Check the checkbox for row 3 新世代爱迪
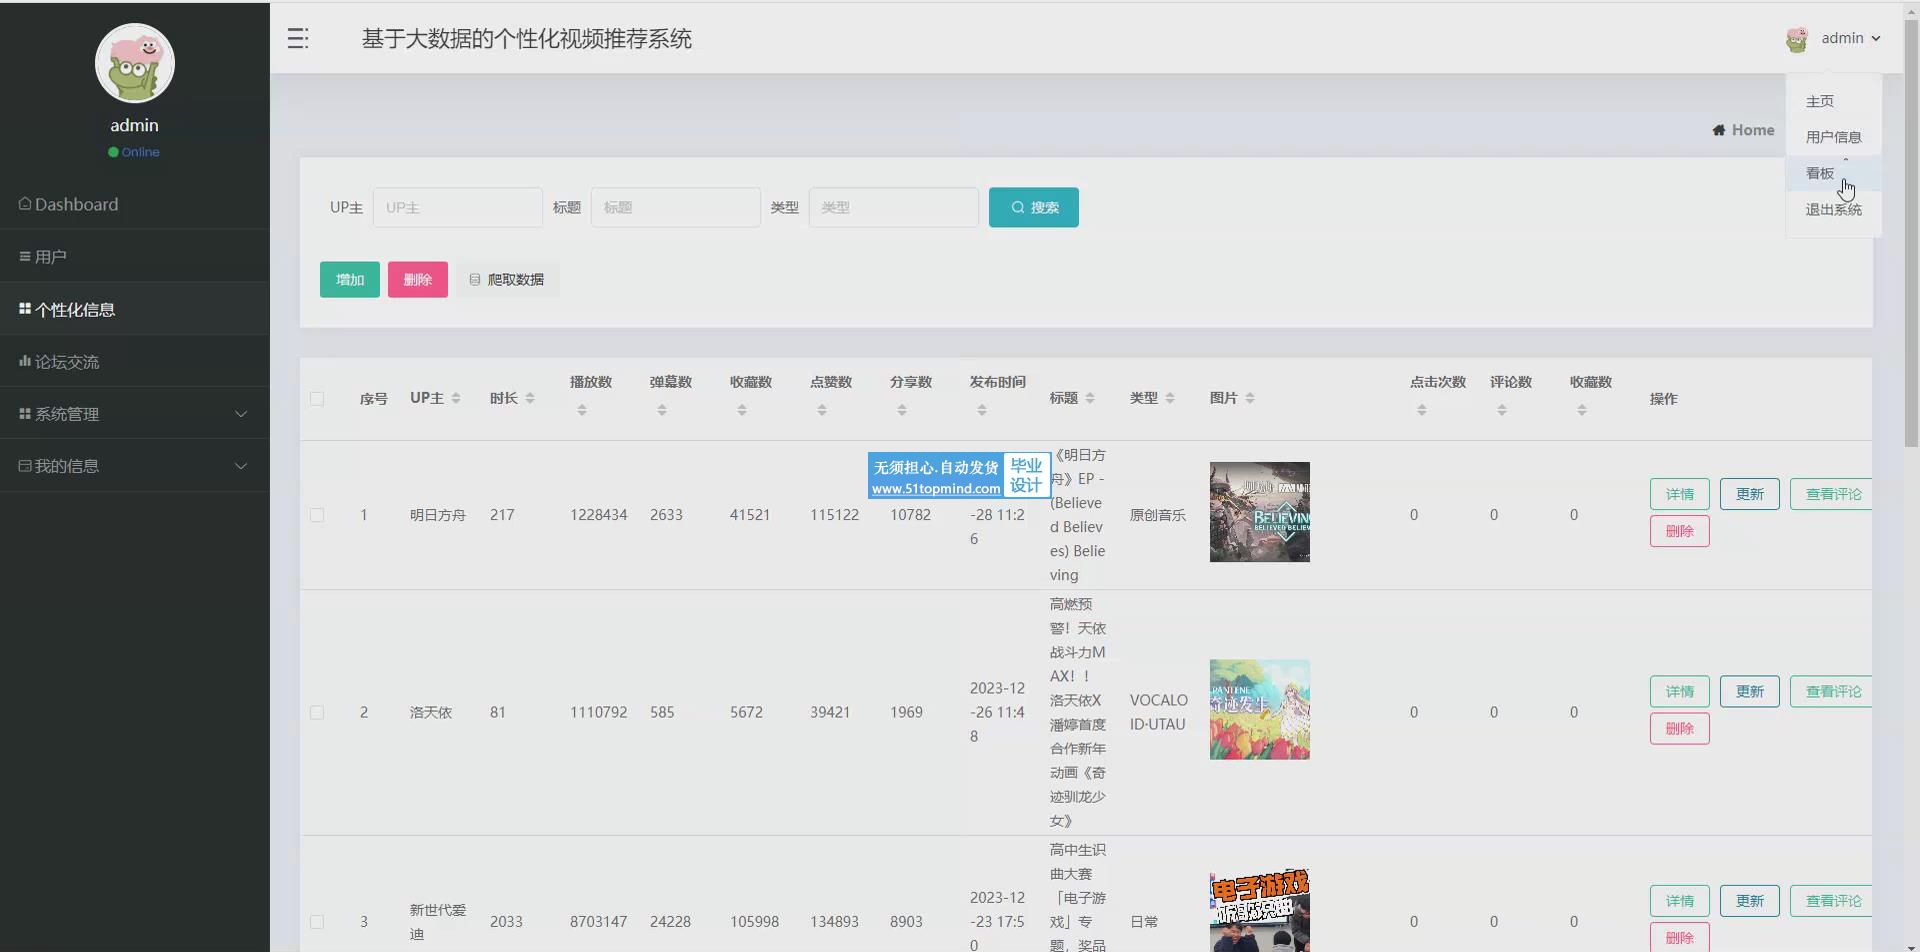 [x=317, y=922]
